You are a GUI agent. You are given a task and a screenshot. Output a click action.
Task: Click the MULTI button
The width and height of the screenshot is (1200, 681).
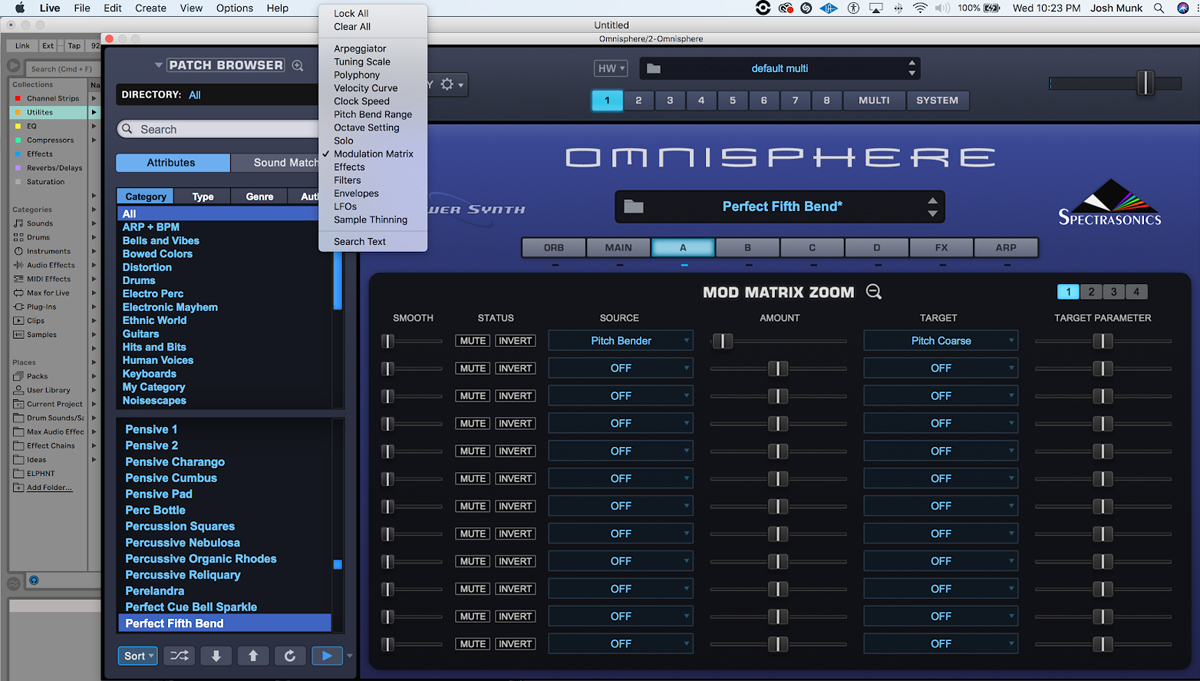(x=874, y=100)
